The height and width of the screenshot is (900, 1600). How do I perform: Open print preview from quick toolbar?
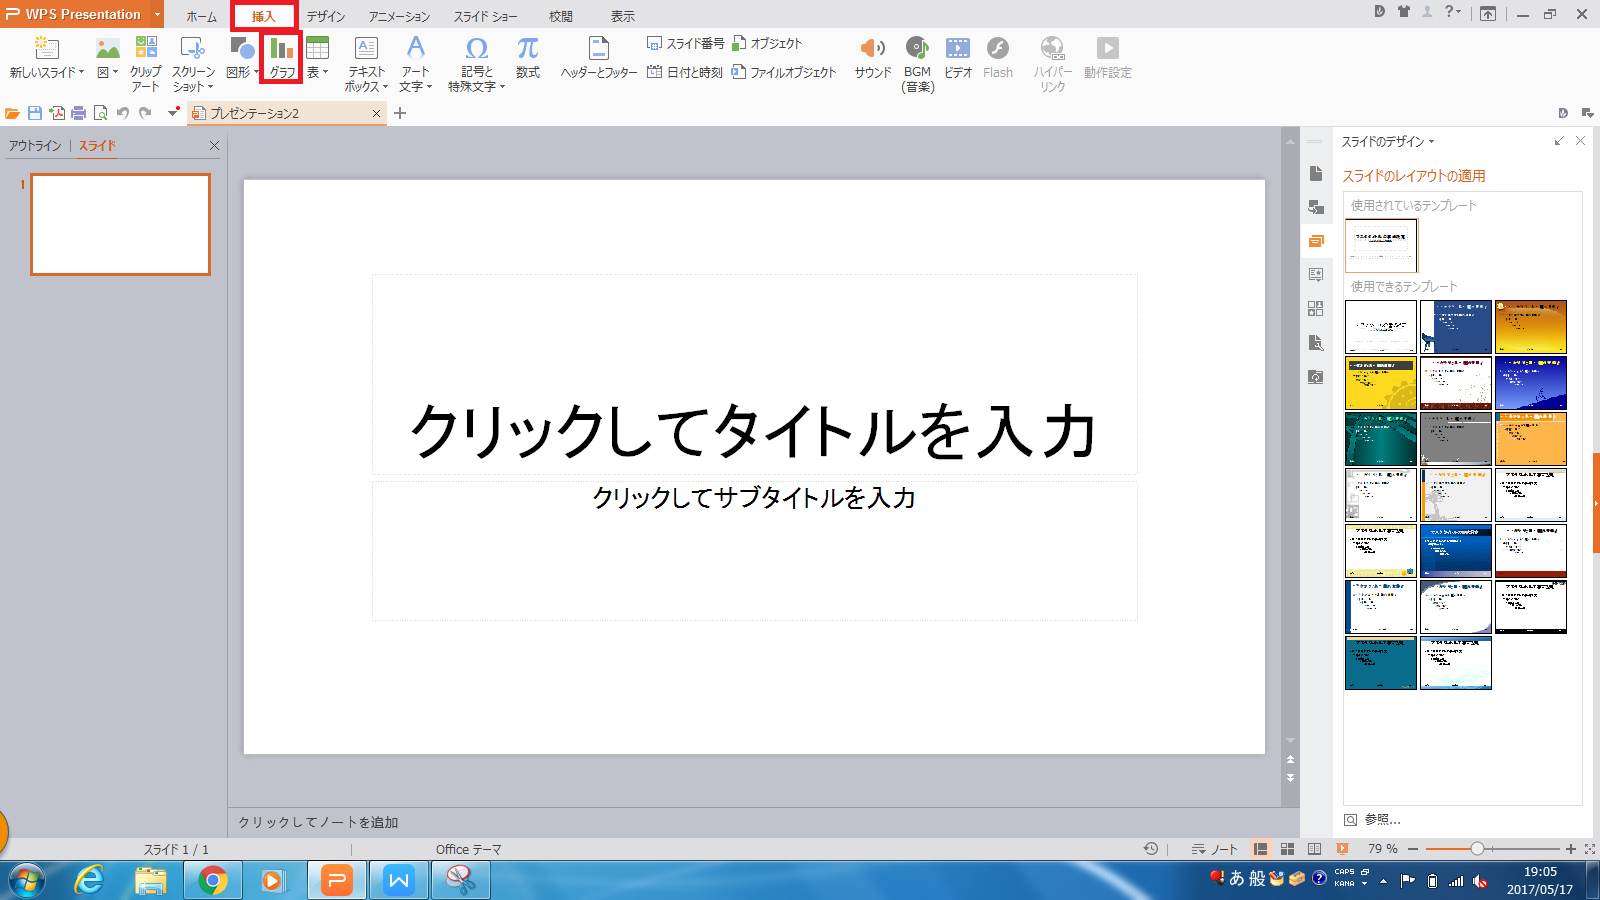click(100, 113)
